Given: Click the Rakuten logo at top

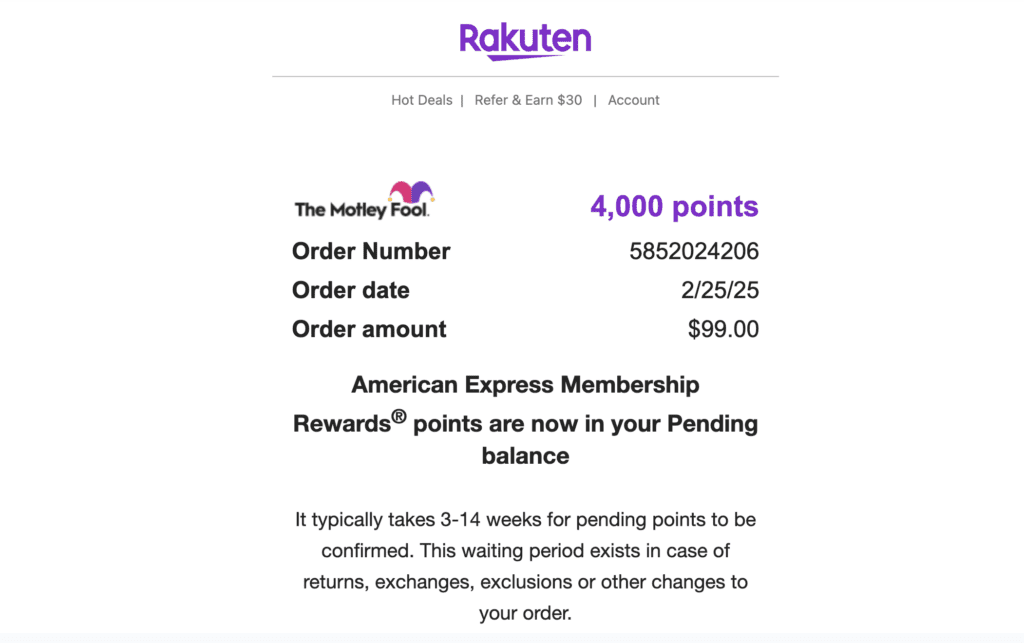Looking at the screenshot, I should click(525, 40).
